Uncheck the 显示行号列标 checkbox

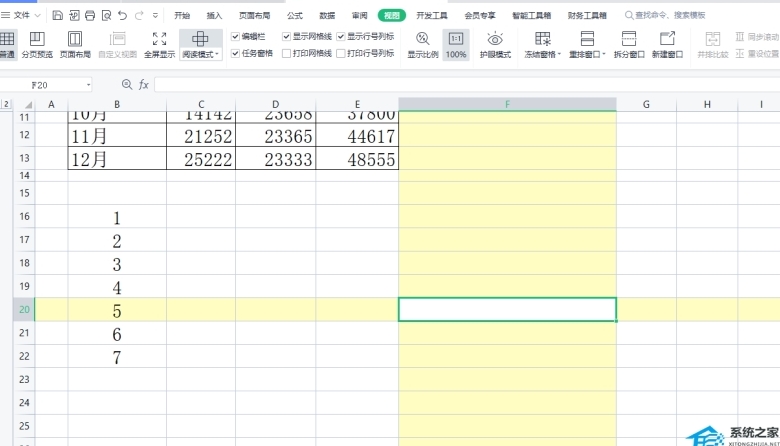click(x=341, y=36)
